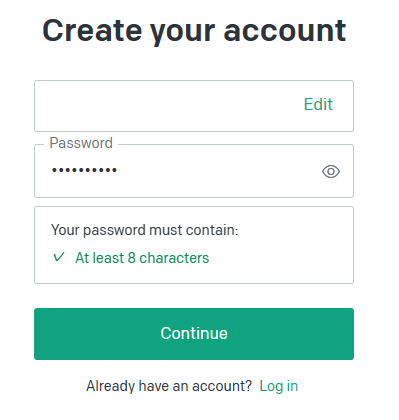Click inside the password requirements box
The width and height of the screenshot is (399, 420).
click(194, 245)
